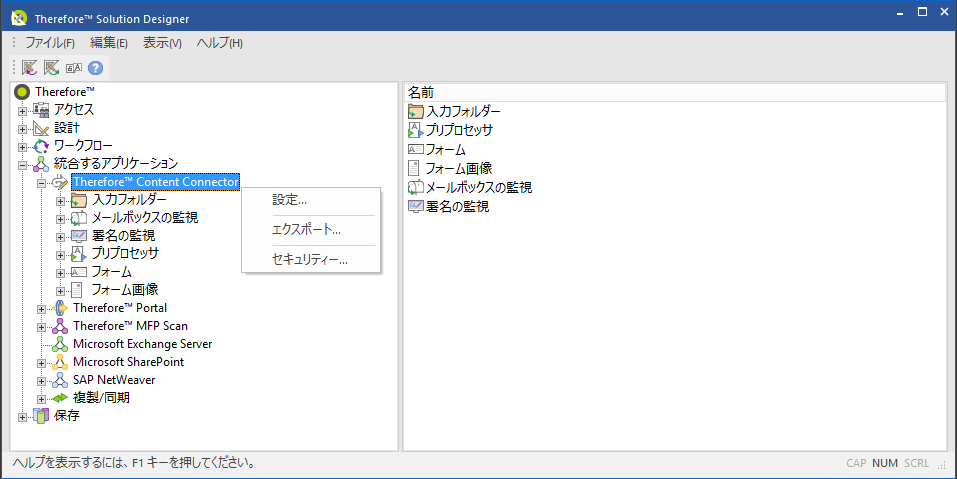
Task: Open the 表示(V) menu
Action: click(162, 43)
